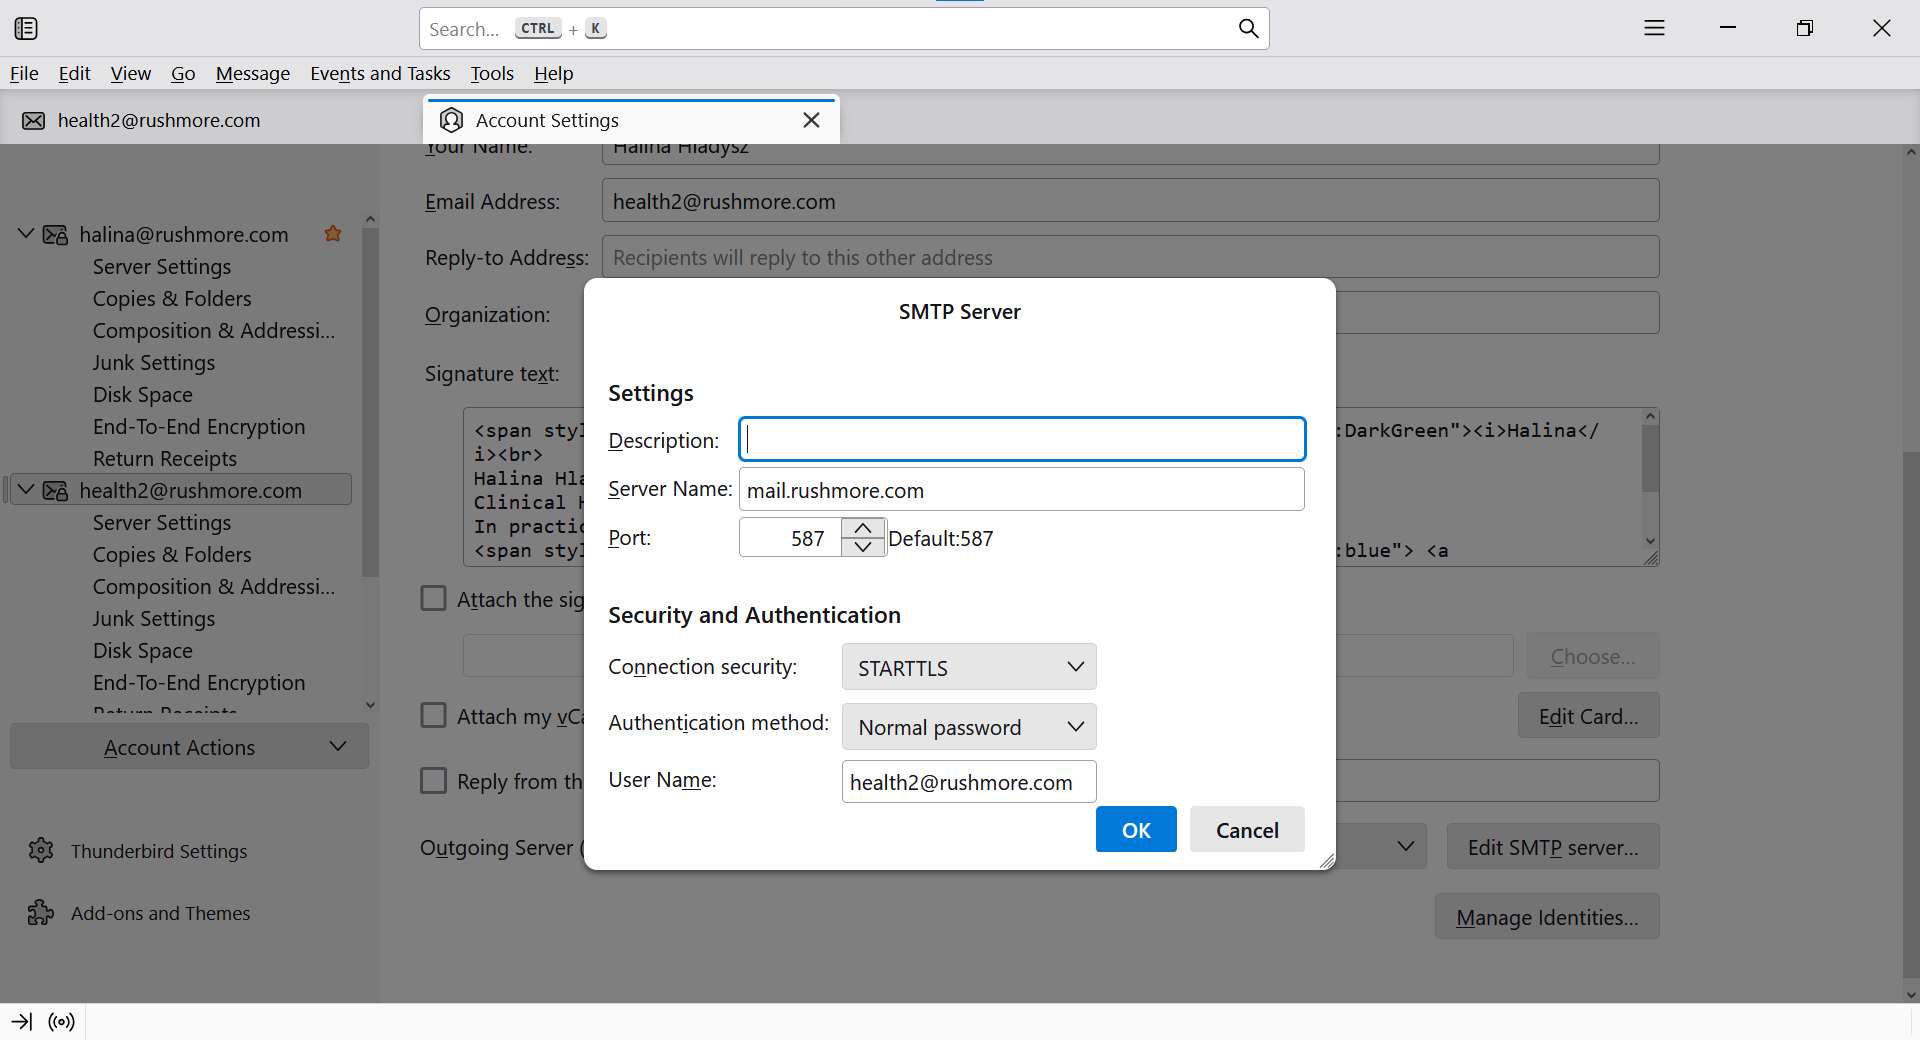Toggle the Attach my vCard checkbox
The width and height of the screenshot is (1920, 1040).
point(433,716)
